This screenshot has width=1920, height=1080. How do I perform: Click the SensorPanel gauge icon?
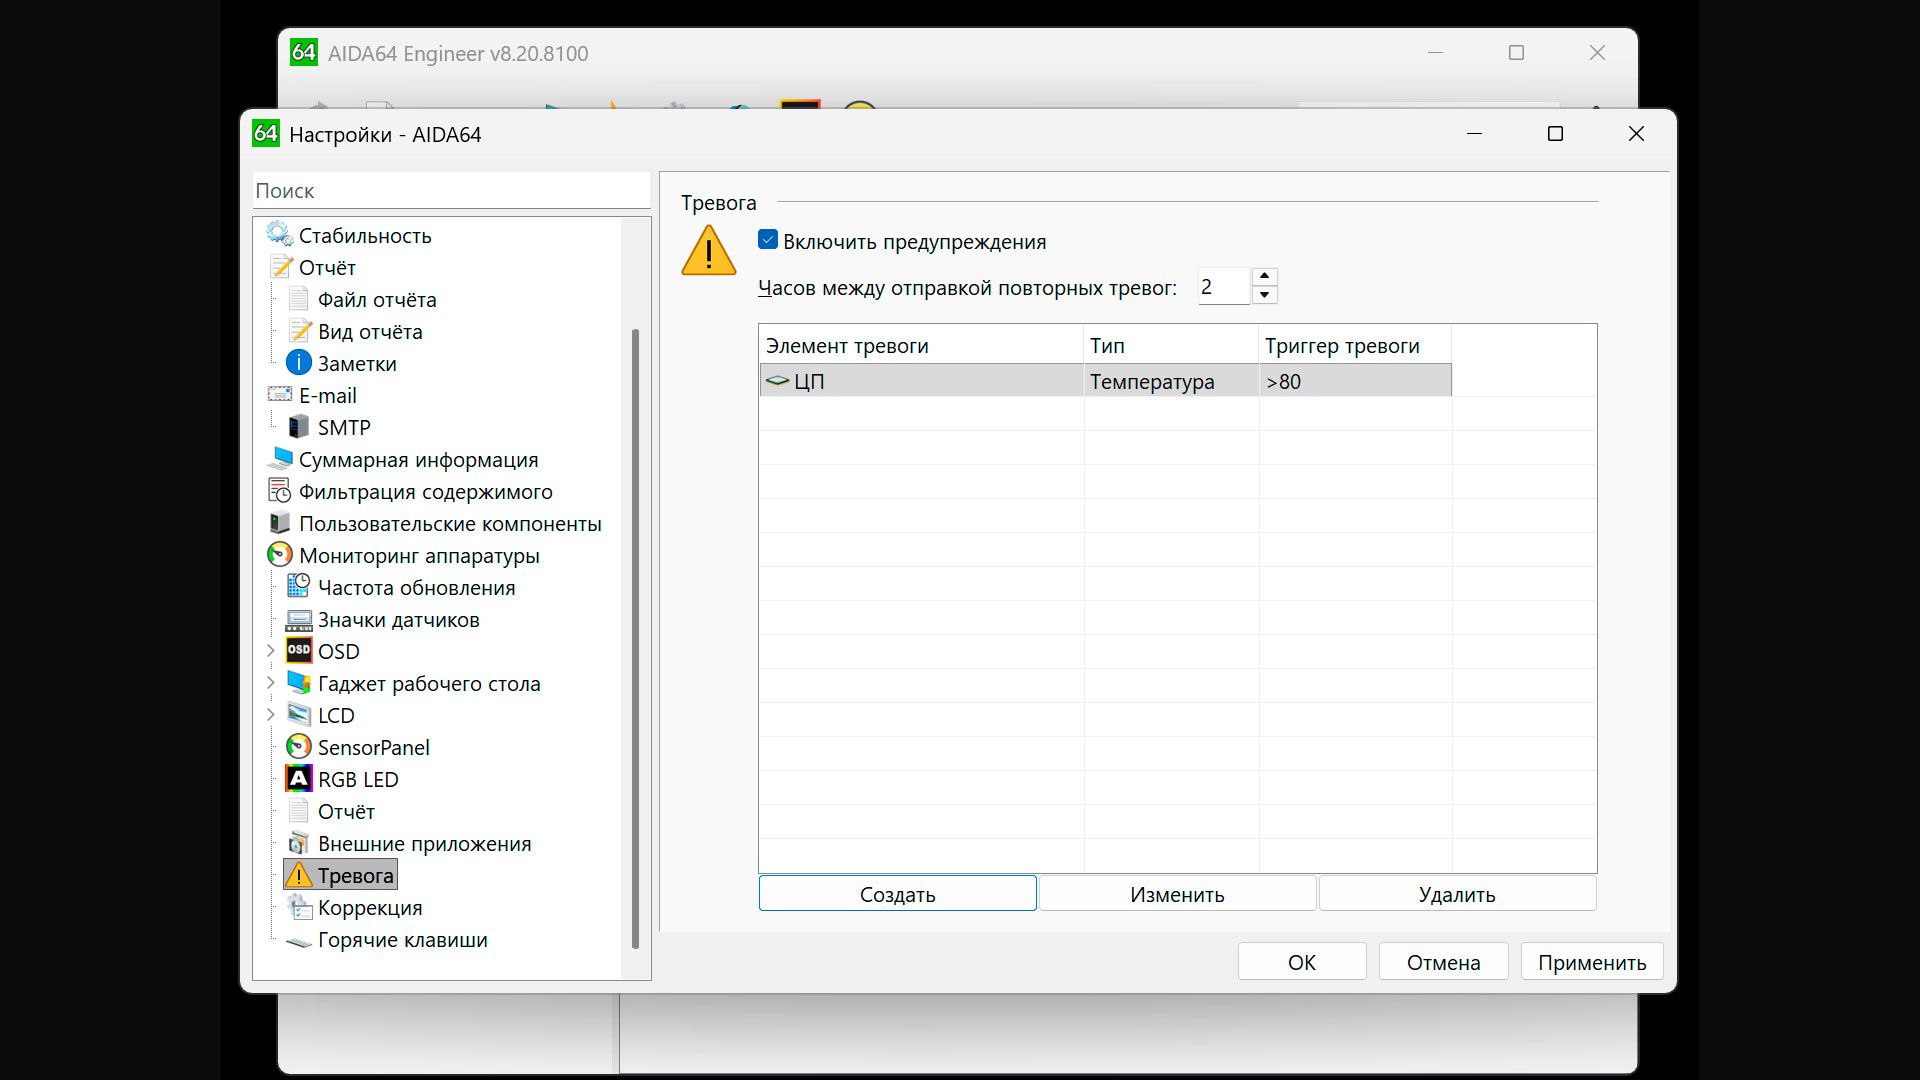pos(298,747)
